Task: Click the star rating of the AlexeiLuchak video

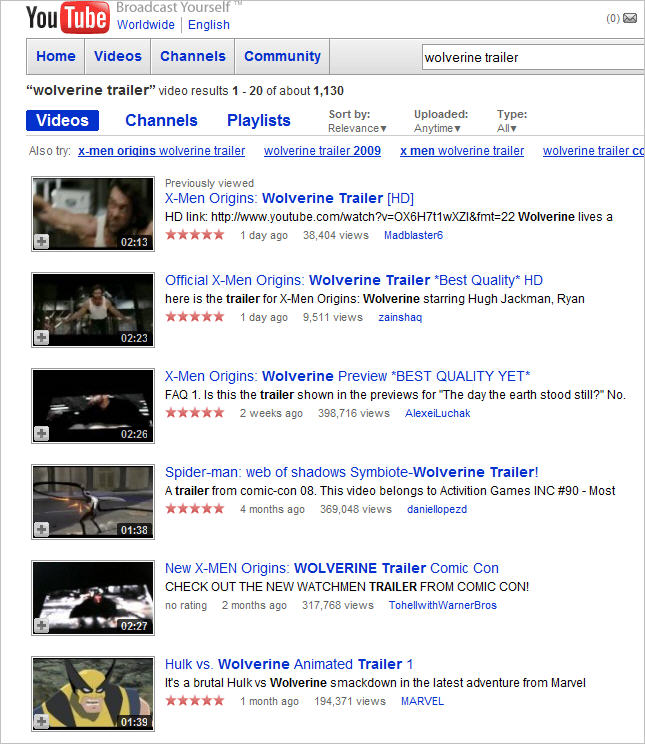Action: pos(195,412)
